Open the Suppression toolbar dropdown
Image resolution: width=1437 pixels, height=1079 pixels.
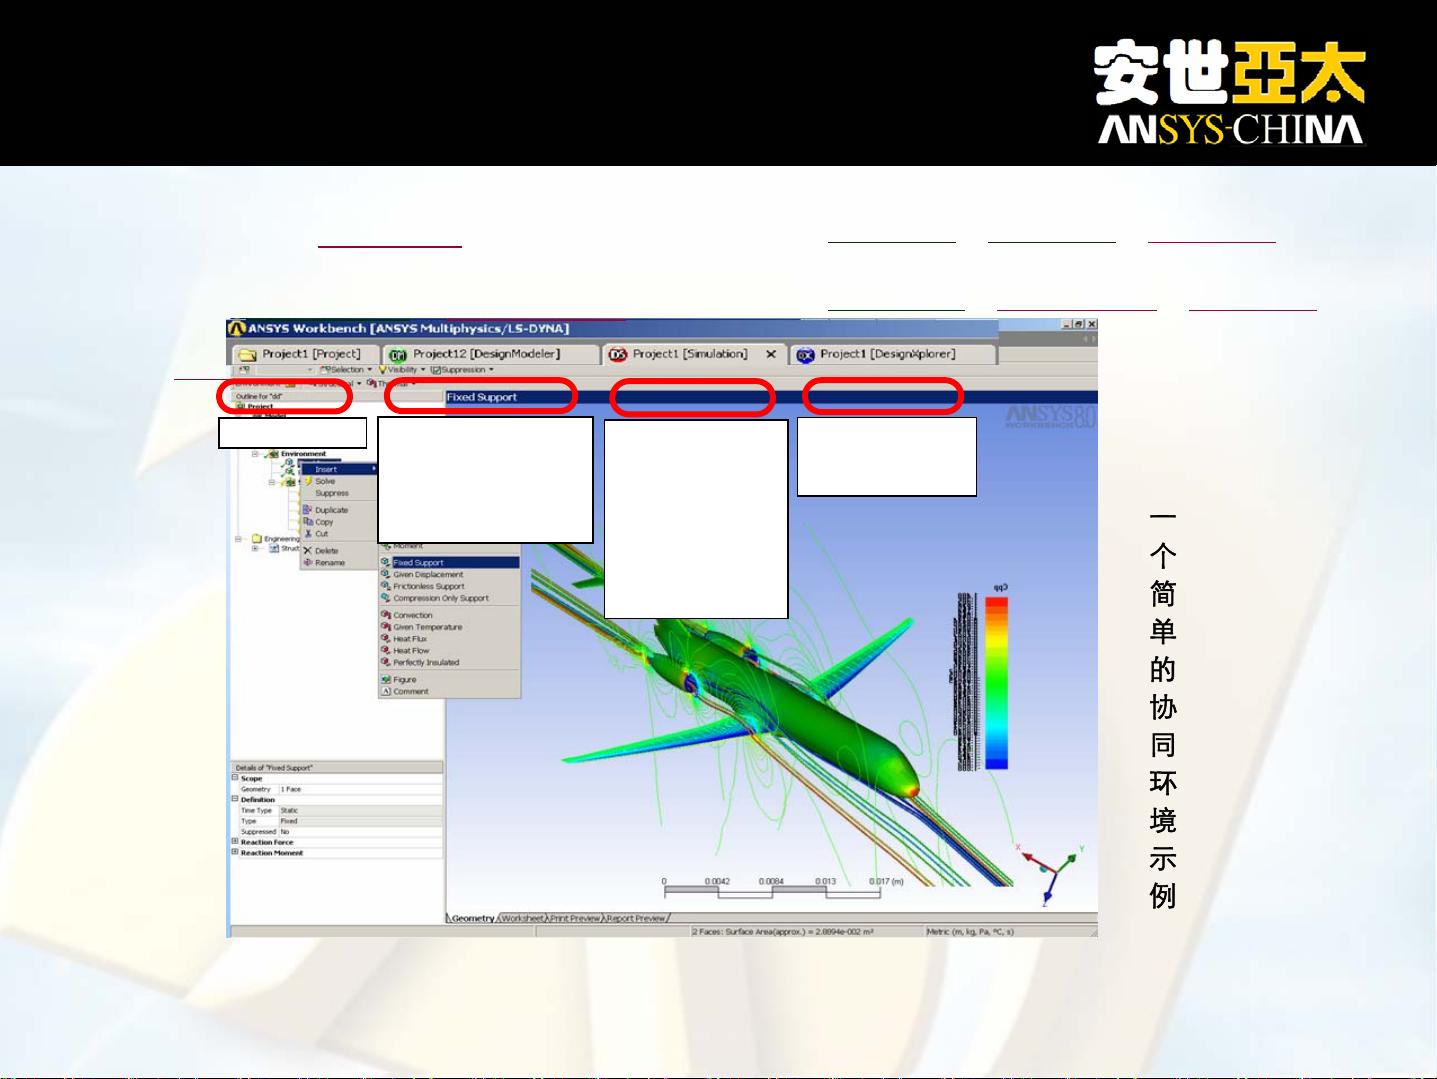pos(462,370)
